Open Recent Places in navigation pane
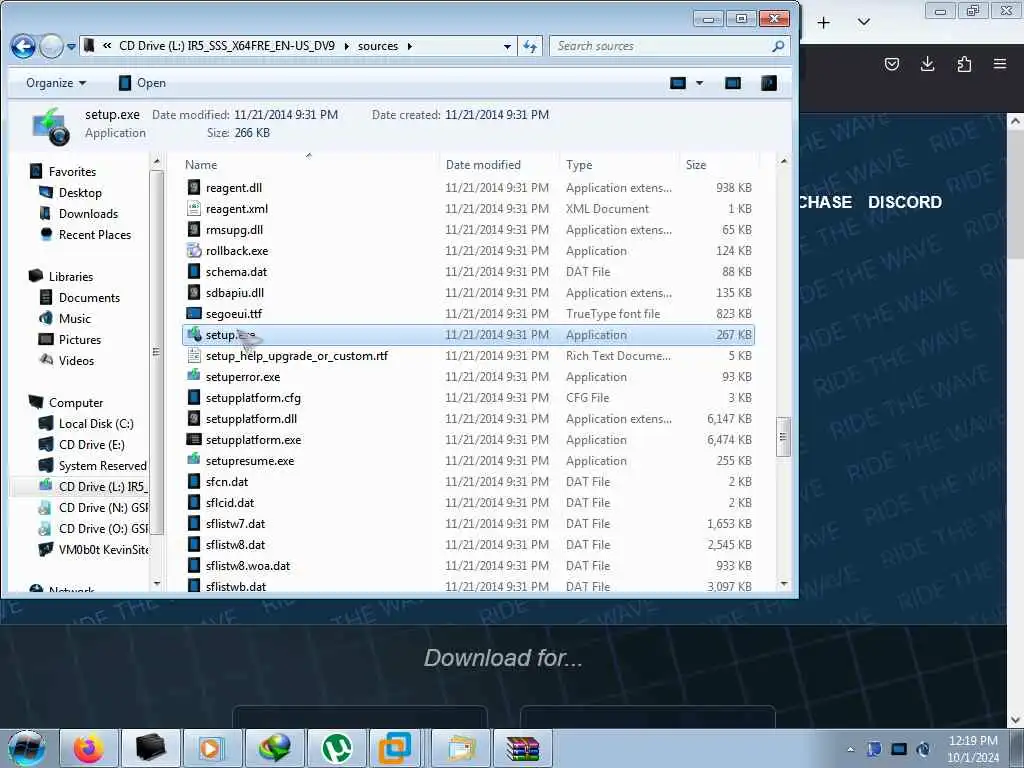This screenshot has width=1024, height=768. 95,234
